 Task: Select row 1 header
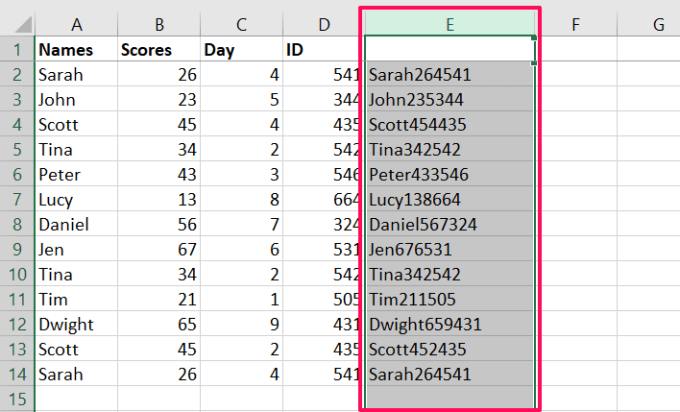coord(17,49)
